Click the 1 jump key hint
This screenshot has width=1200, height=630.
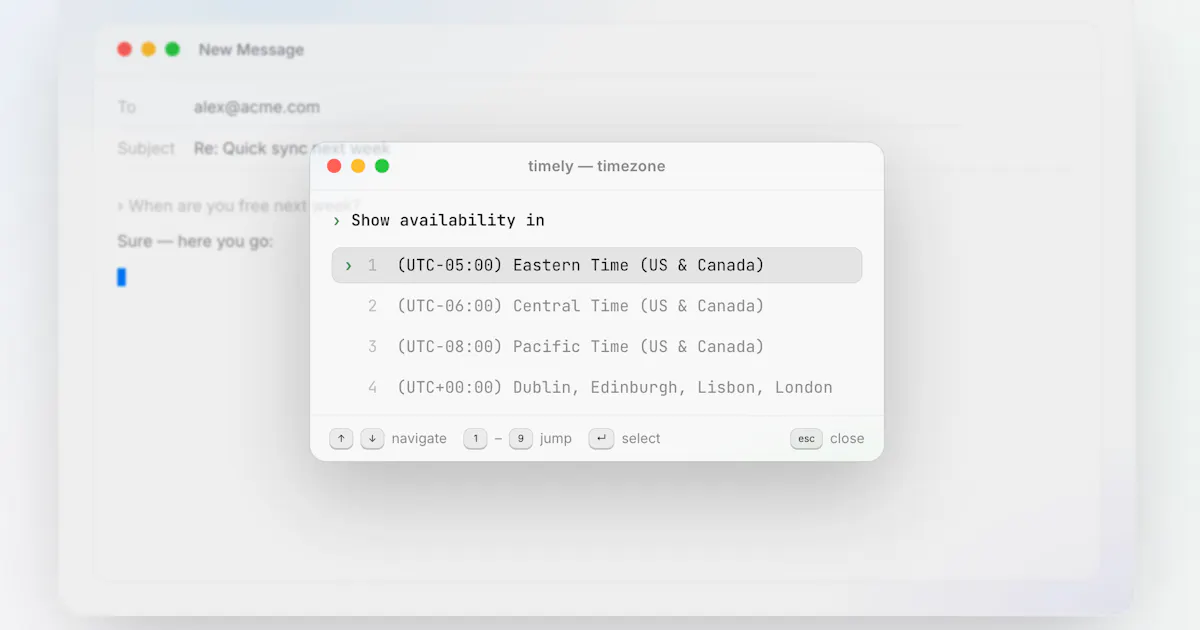click(475, 439)
